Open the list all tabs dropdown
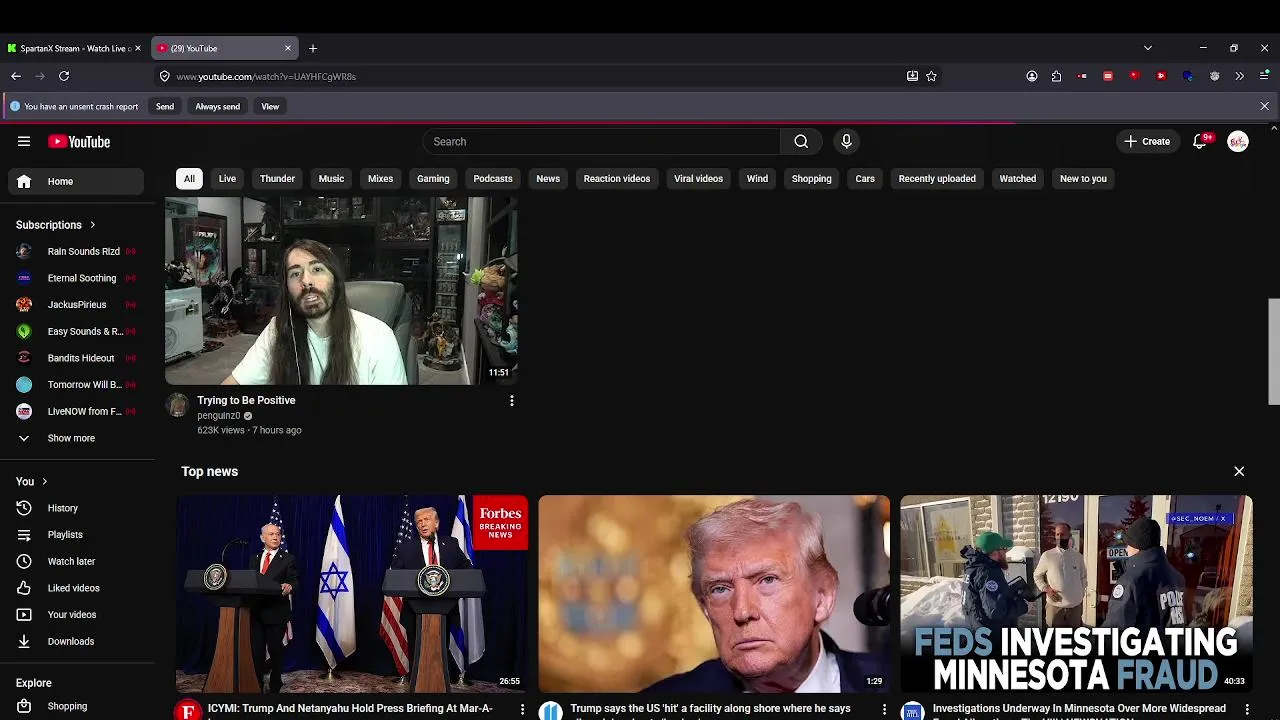This screenshot has width=1280, height=720. pos(1147,48)
